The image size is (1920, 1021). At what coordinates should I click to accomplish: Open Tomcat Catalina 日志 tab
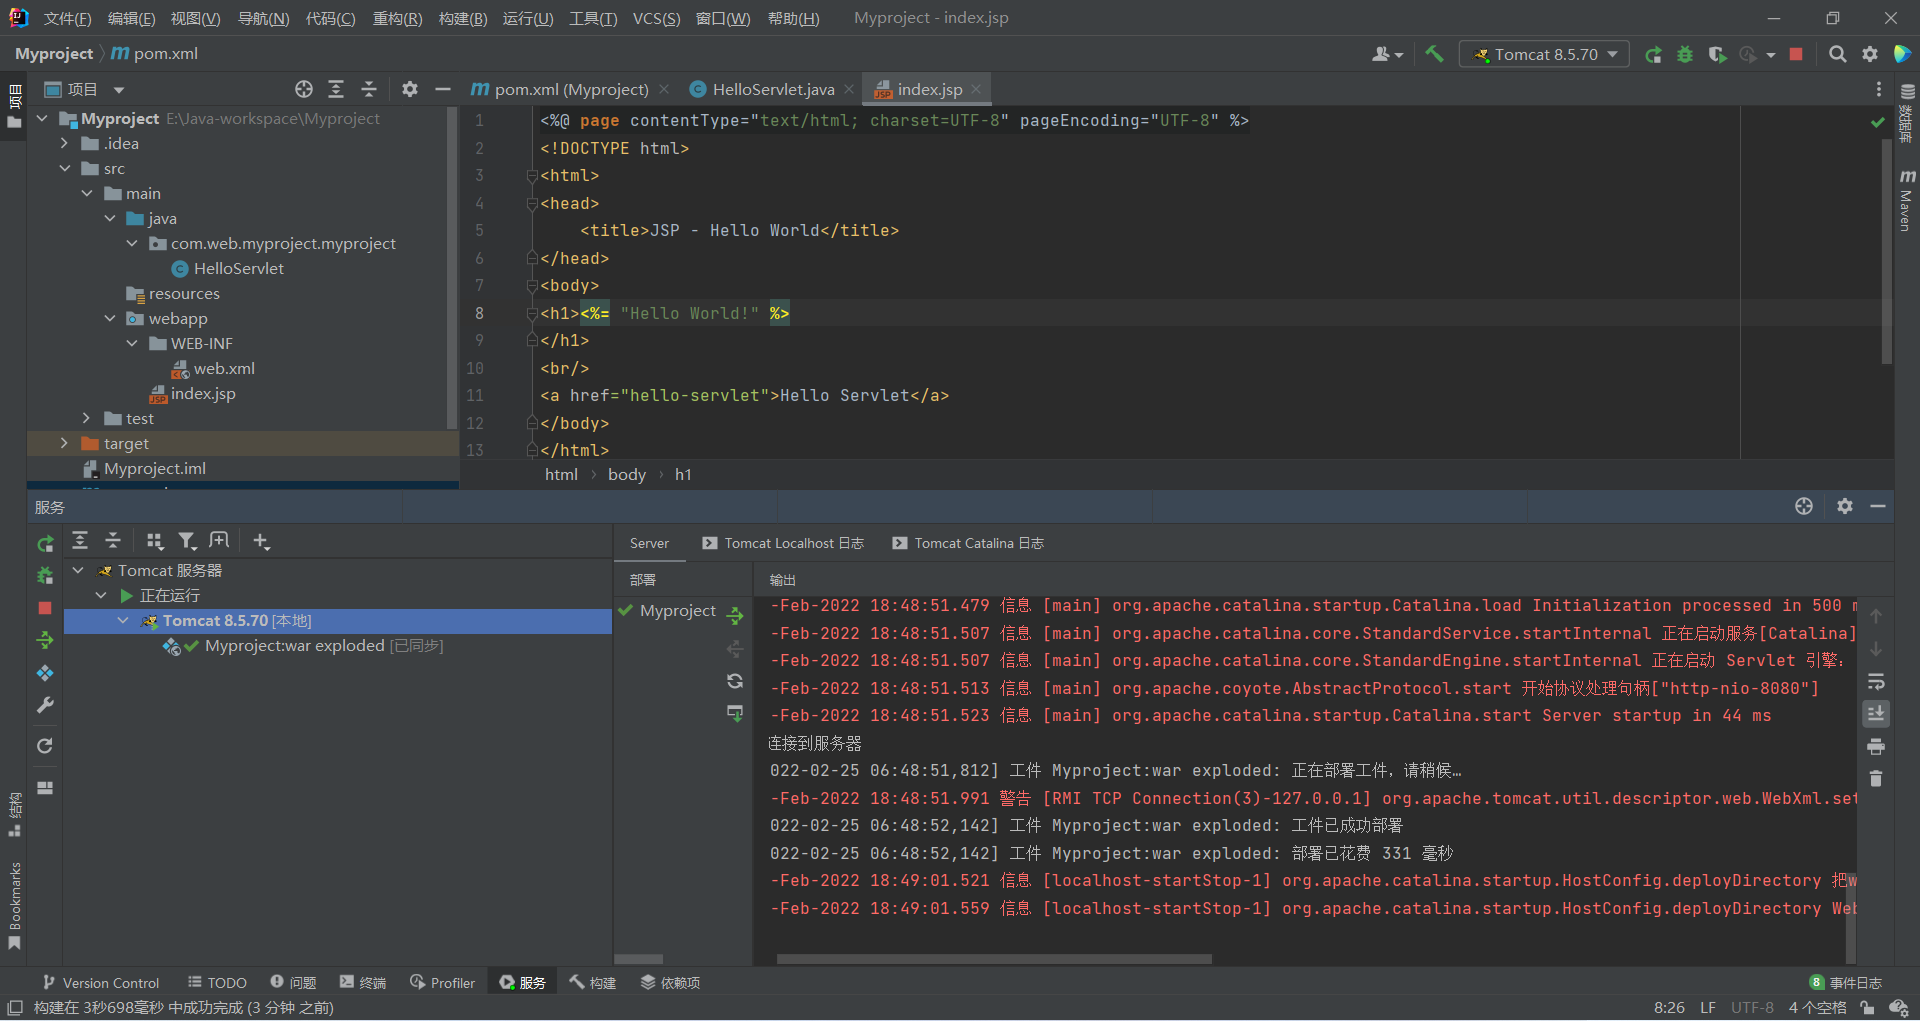click(969, 543)
